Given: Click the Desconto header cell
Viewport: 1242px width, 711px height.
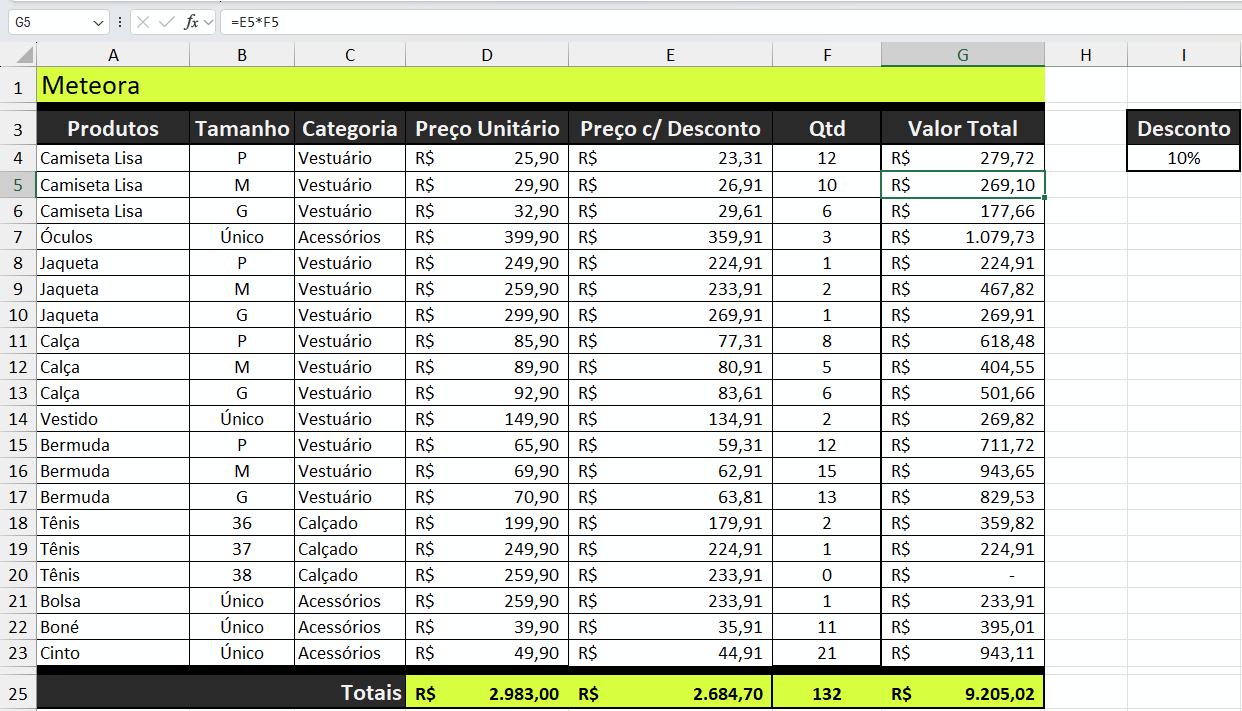Looking at the screenshot, I should [1184, 128].
